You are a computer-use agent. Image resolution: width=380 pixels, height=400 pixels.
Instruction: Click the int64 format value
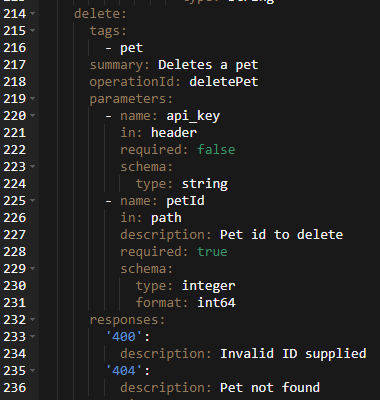point(216,303)
